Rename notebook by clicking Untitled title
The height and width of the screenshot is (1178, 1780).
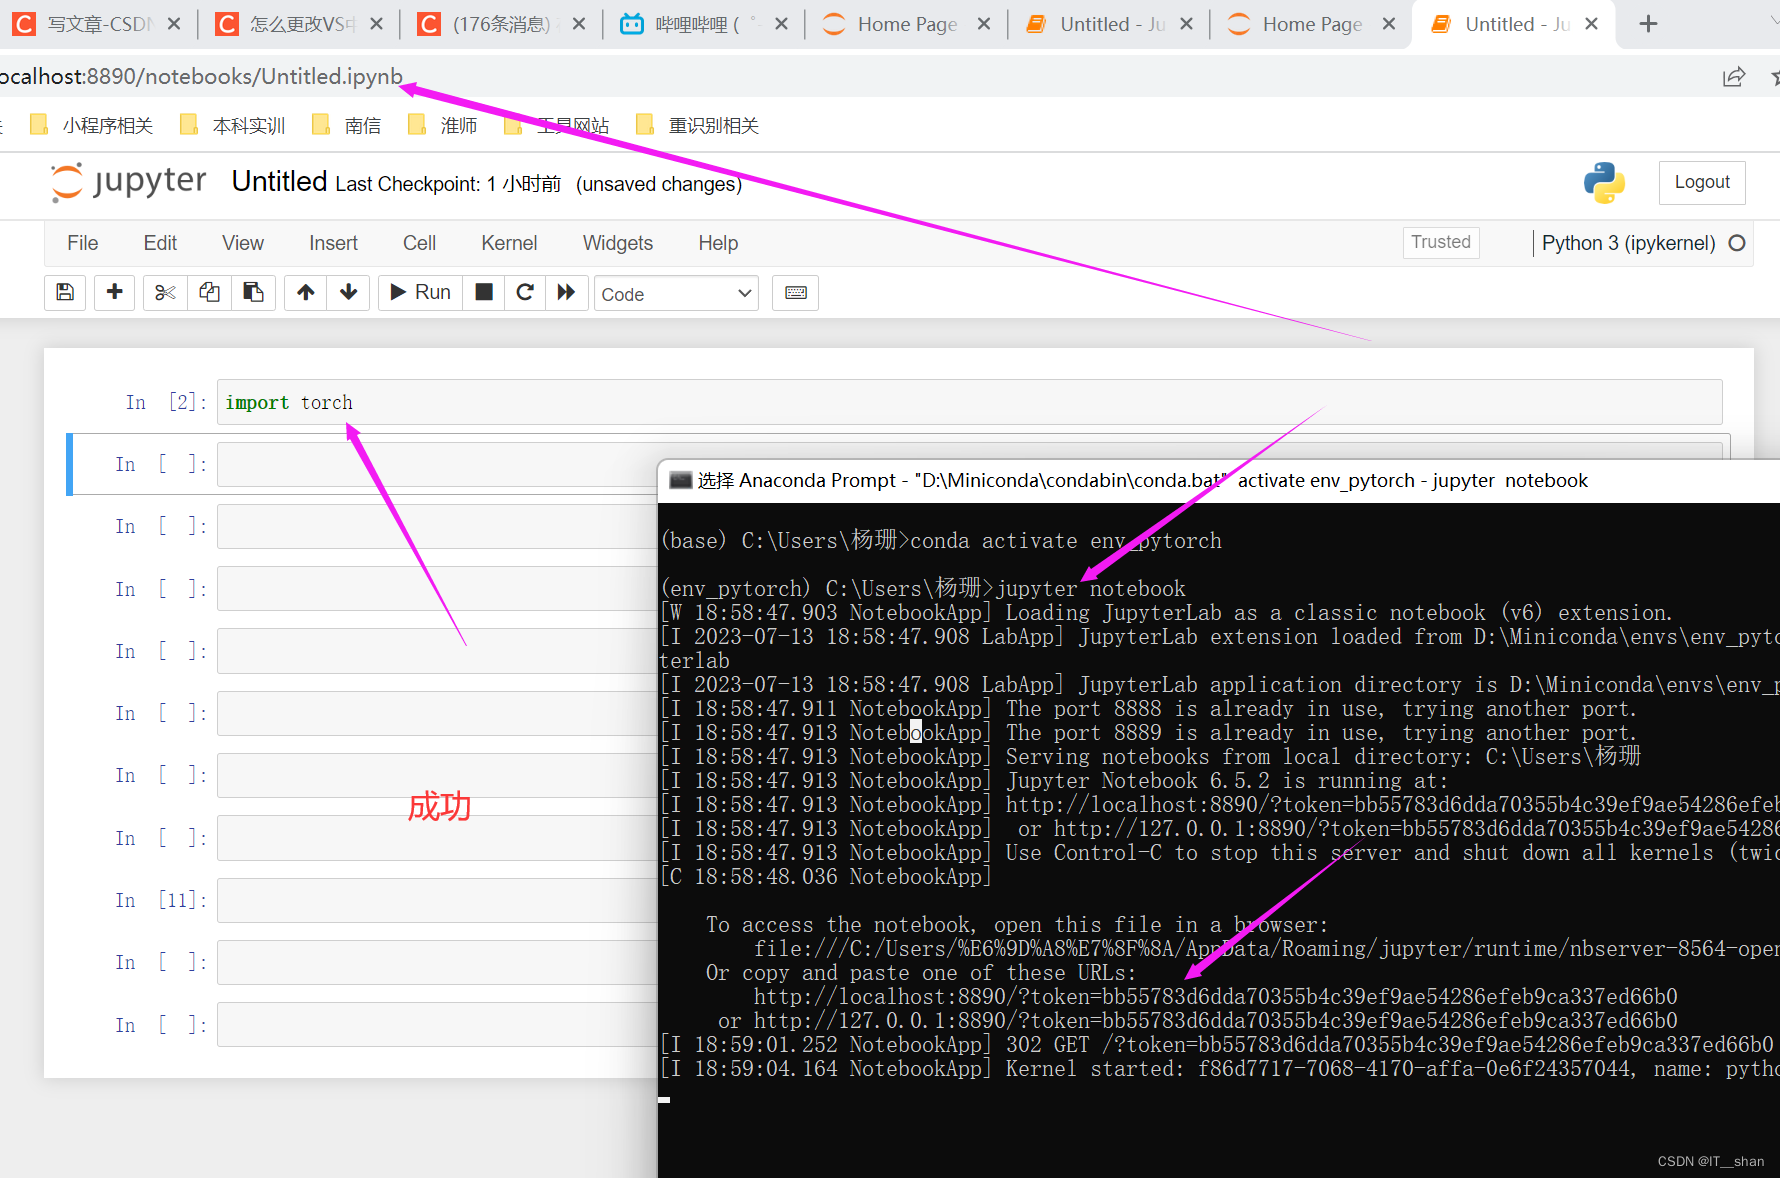click(280, 181)
